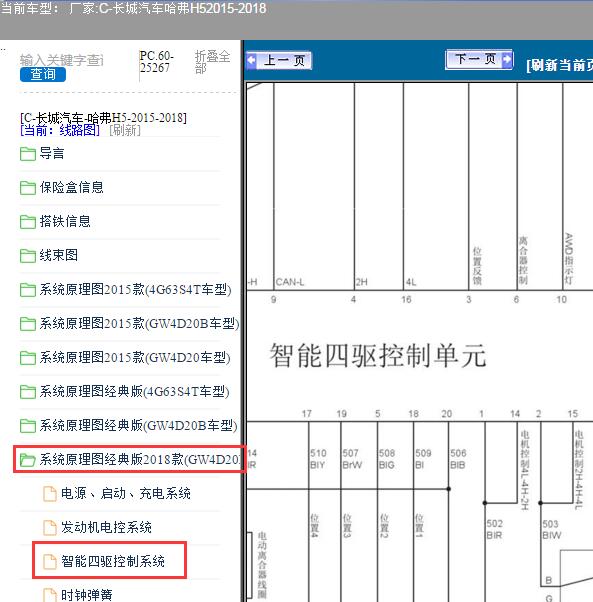Click the folder icon beside 导言
This screenshot has height=602, width=593.
pyautogui.click(x=28, y=154)
